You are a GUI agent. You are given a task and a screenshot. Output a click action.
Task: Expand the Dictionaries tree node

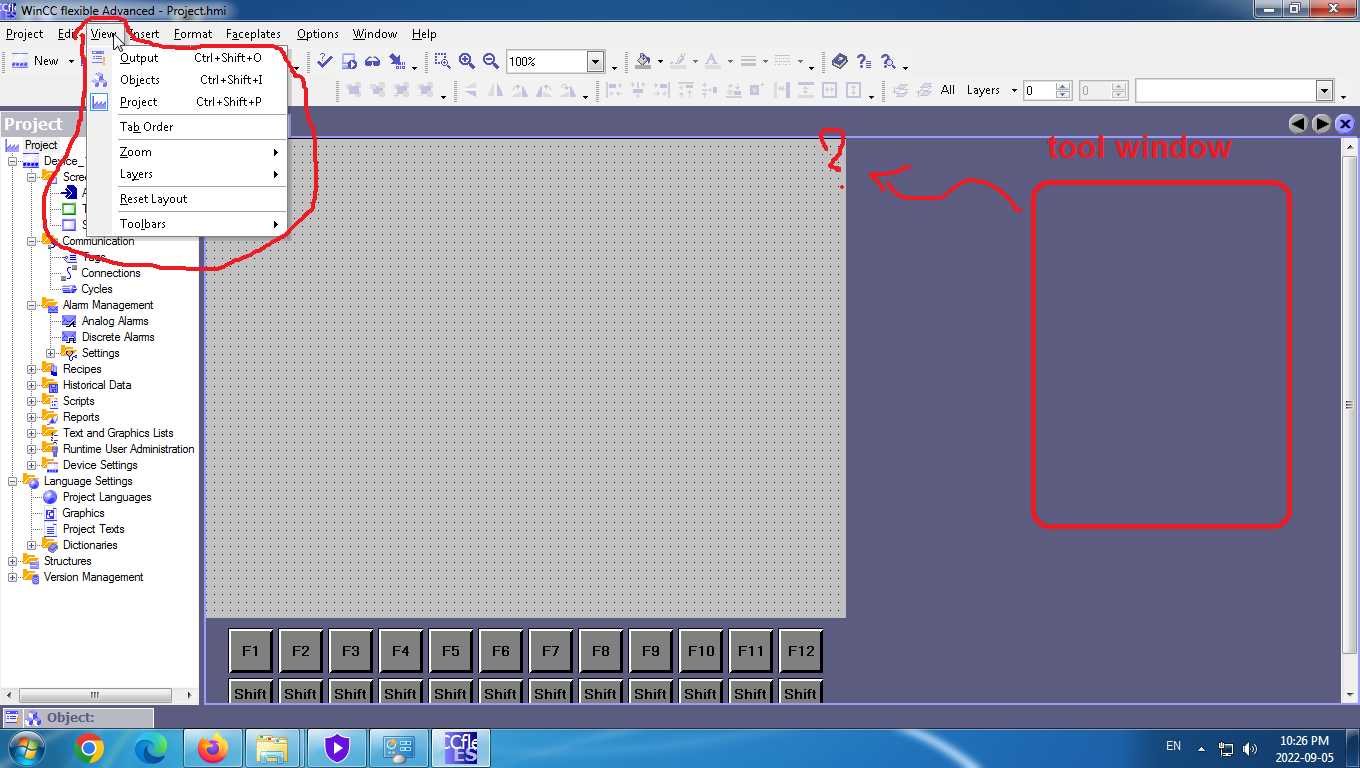coord(32,545)
